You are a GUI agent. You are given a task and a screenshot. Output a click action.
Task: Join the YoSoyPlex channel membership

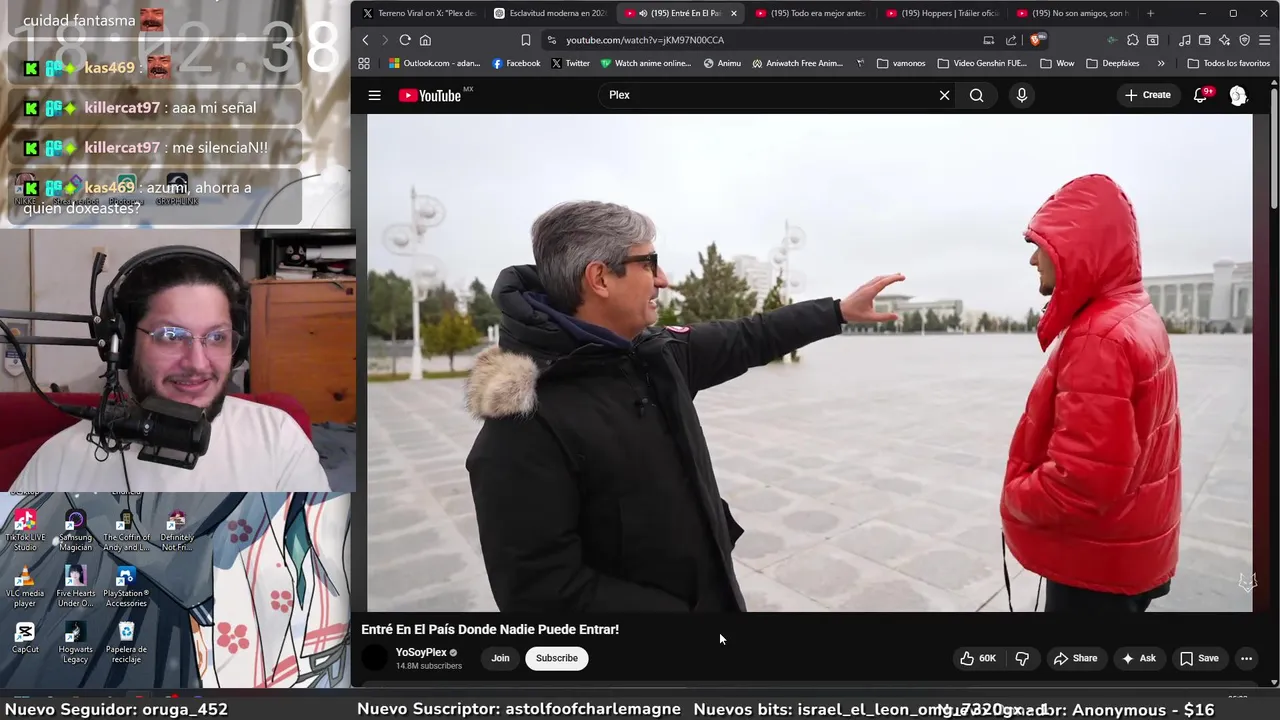click(500, 658)
